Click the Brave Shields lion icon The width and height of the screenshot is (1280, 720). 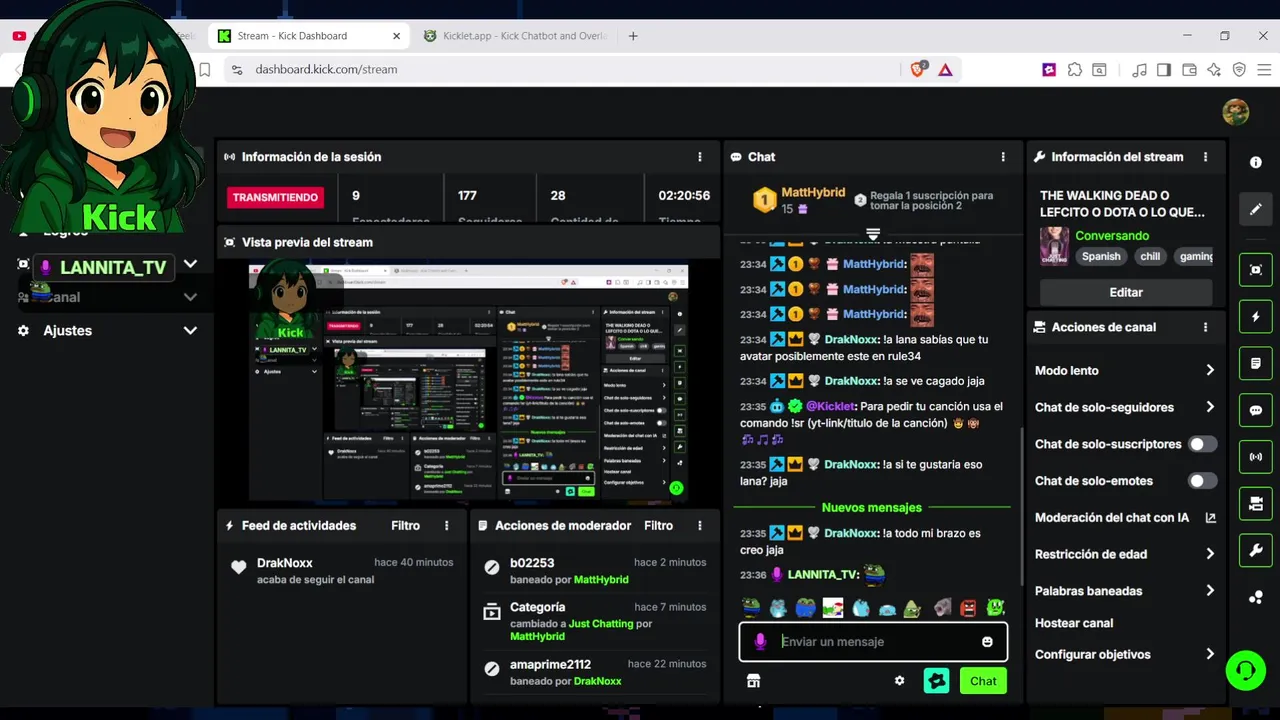tap(918, 69)
